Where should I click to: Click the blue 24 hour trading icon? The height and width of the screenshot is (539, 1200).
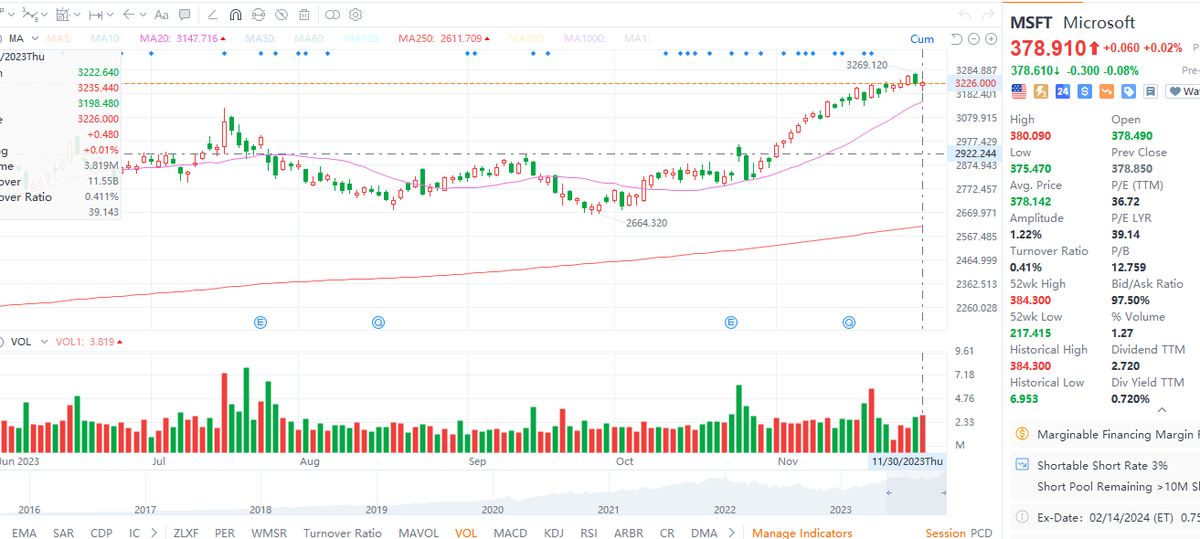[1063, 91]
